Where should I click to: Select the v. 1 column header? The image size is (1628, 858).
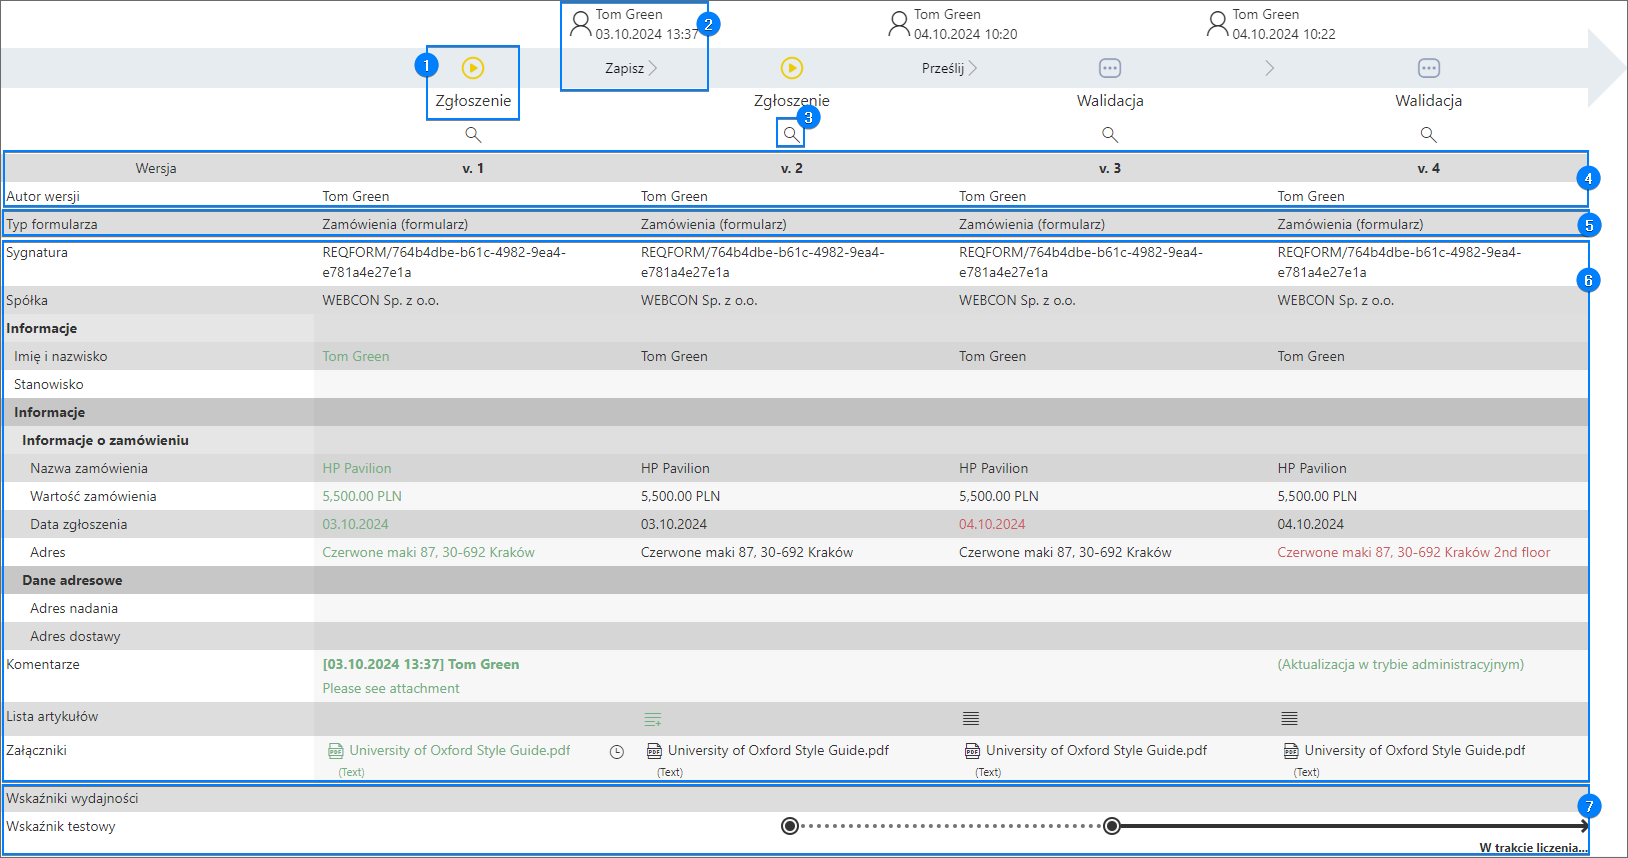473,168
